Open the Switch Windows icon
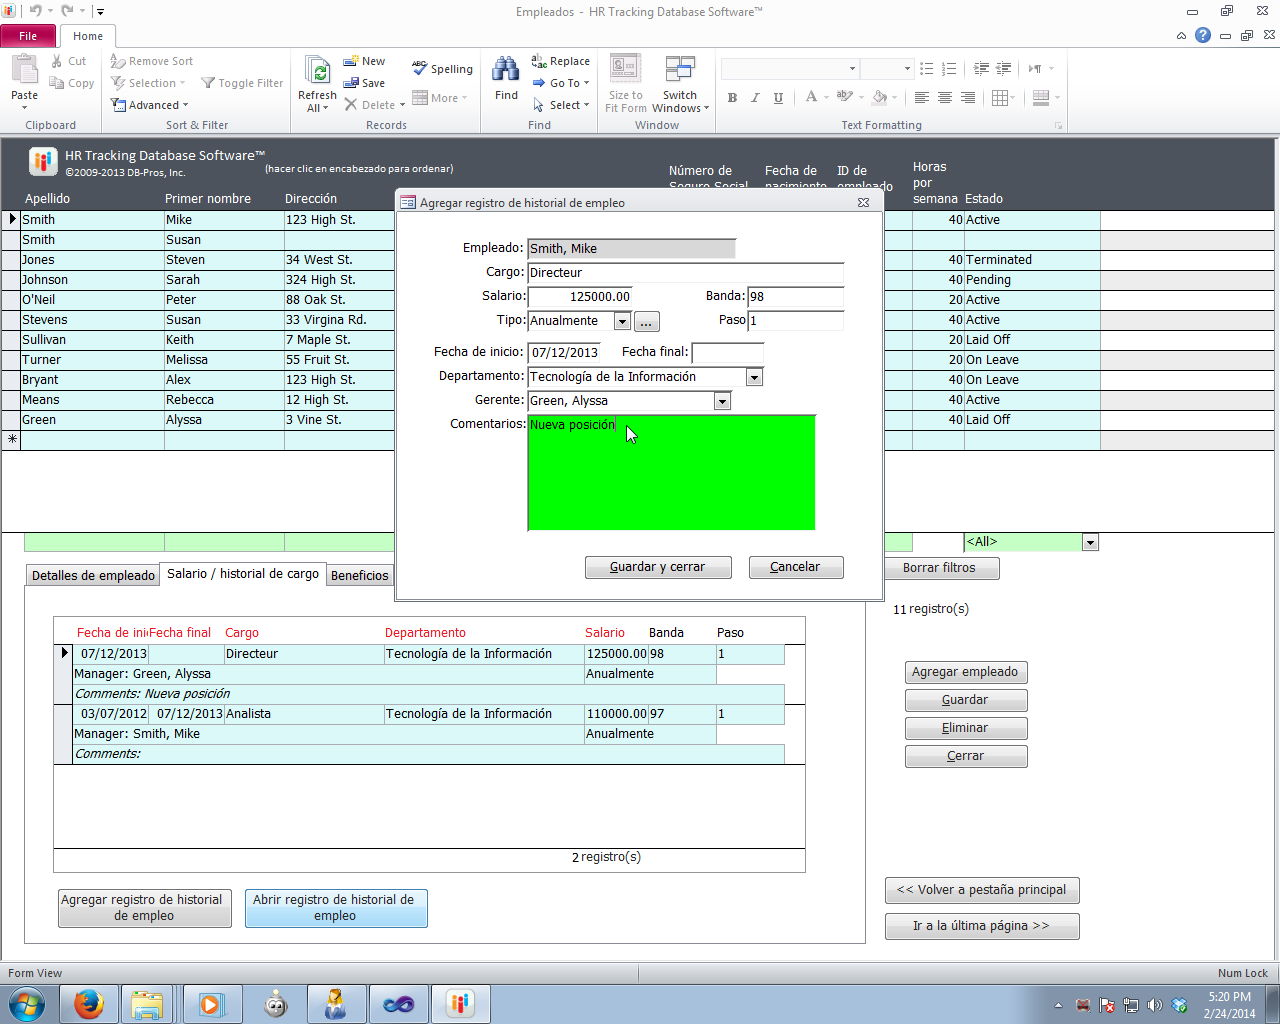Image resolution: width=1280 pixels, height=1024 pixels. (680, 70)
